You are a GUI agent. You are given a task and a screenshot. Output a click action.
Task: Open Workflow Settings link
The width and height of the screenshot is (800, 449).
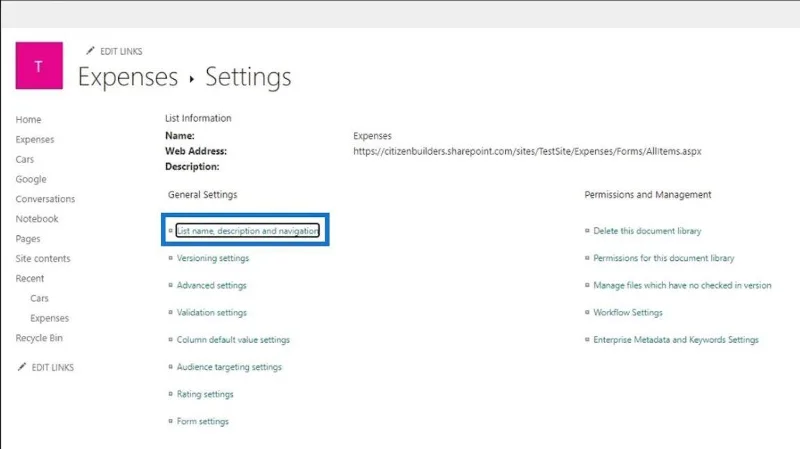point(628,312)
